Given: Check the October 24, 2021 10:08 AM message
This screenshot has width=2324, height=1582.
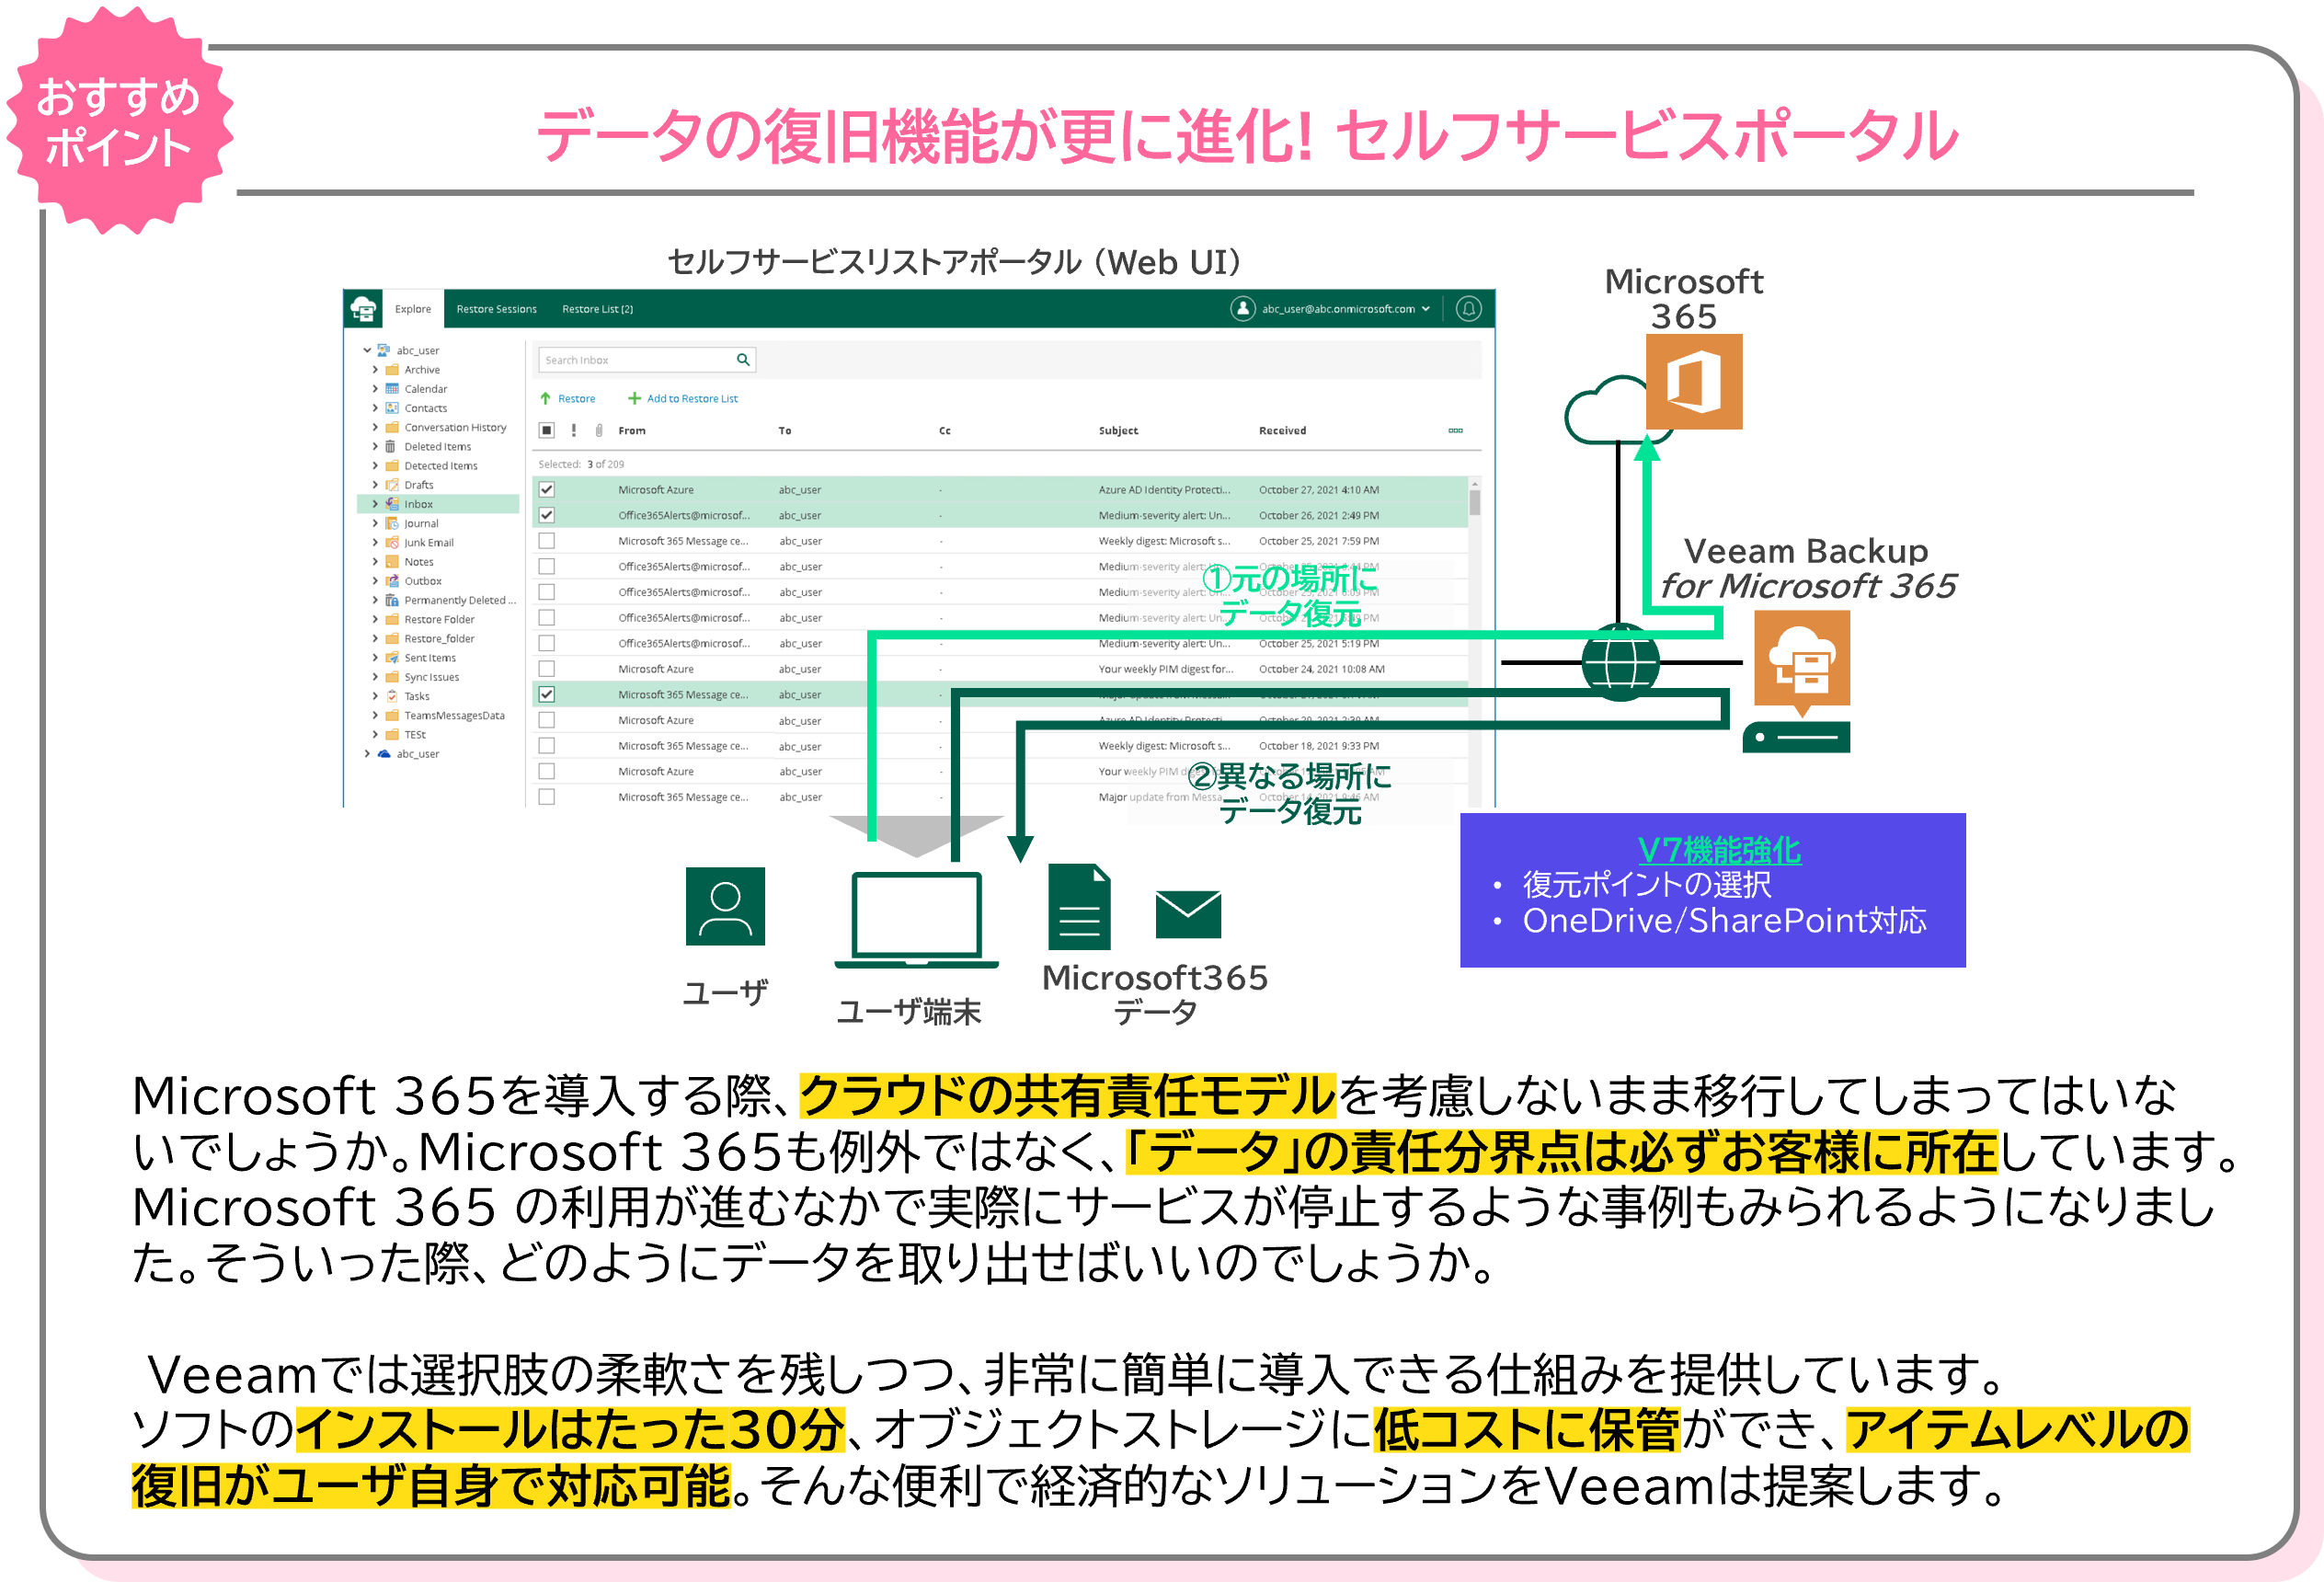Looking at the screenshot, I should (x=547, y=669).
